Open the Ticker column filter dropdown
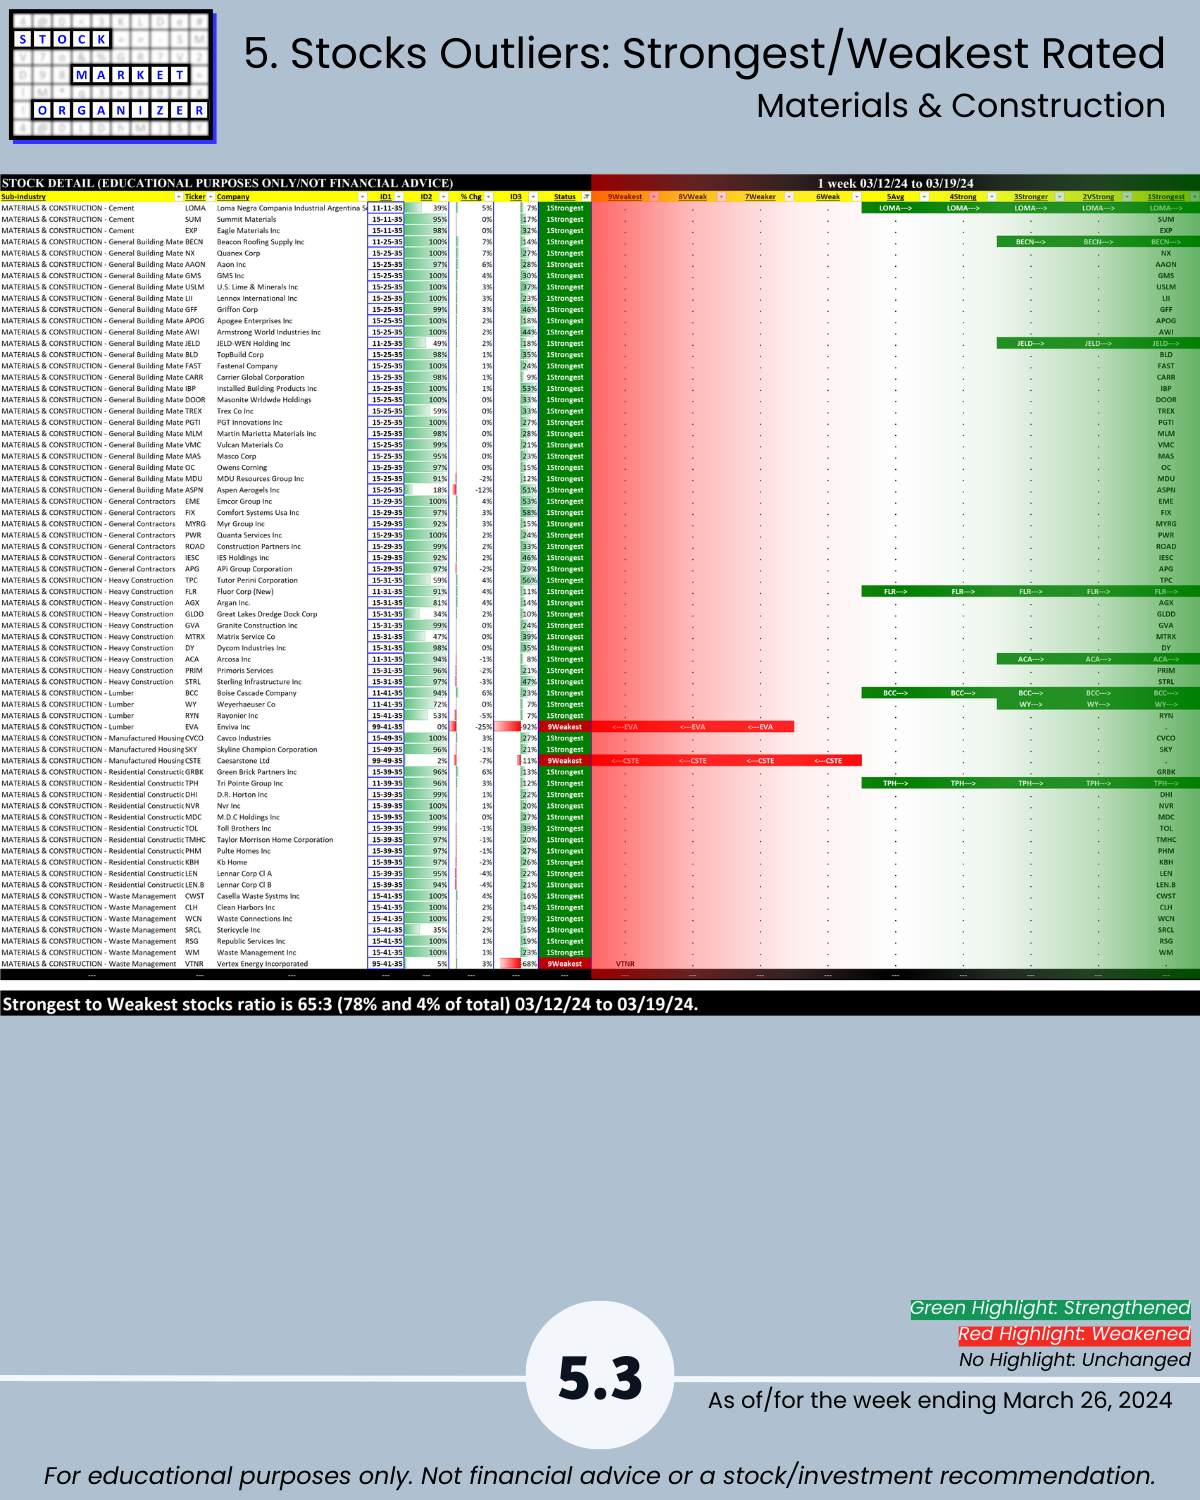The height and width of the screenshot is (1500, 1200). 211,197
